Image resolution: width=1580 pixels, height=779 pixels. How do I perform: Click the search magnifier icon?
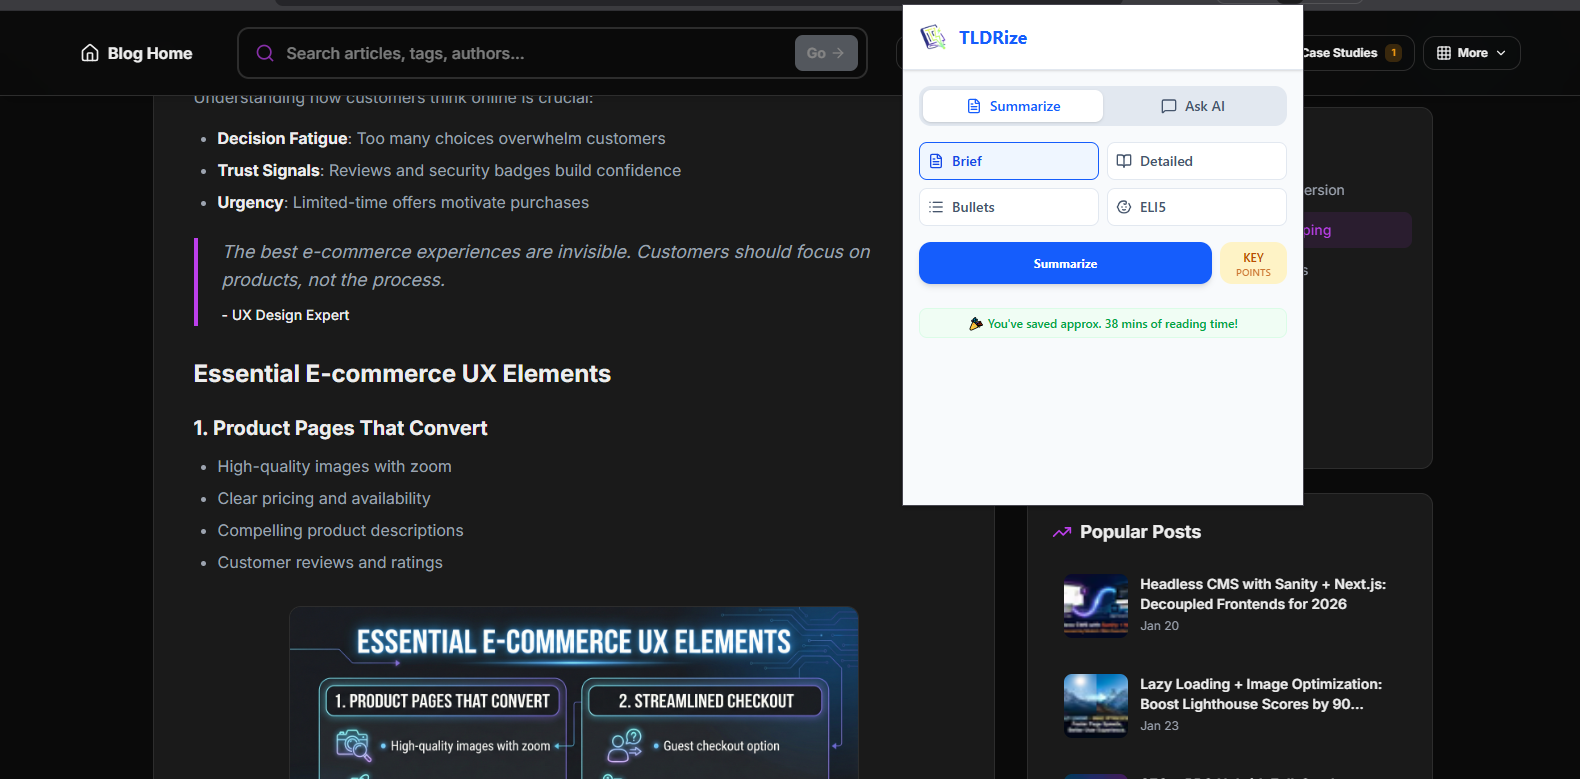click(265, 53)
